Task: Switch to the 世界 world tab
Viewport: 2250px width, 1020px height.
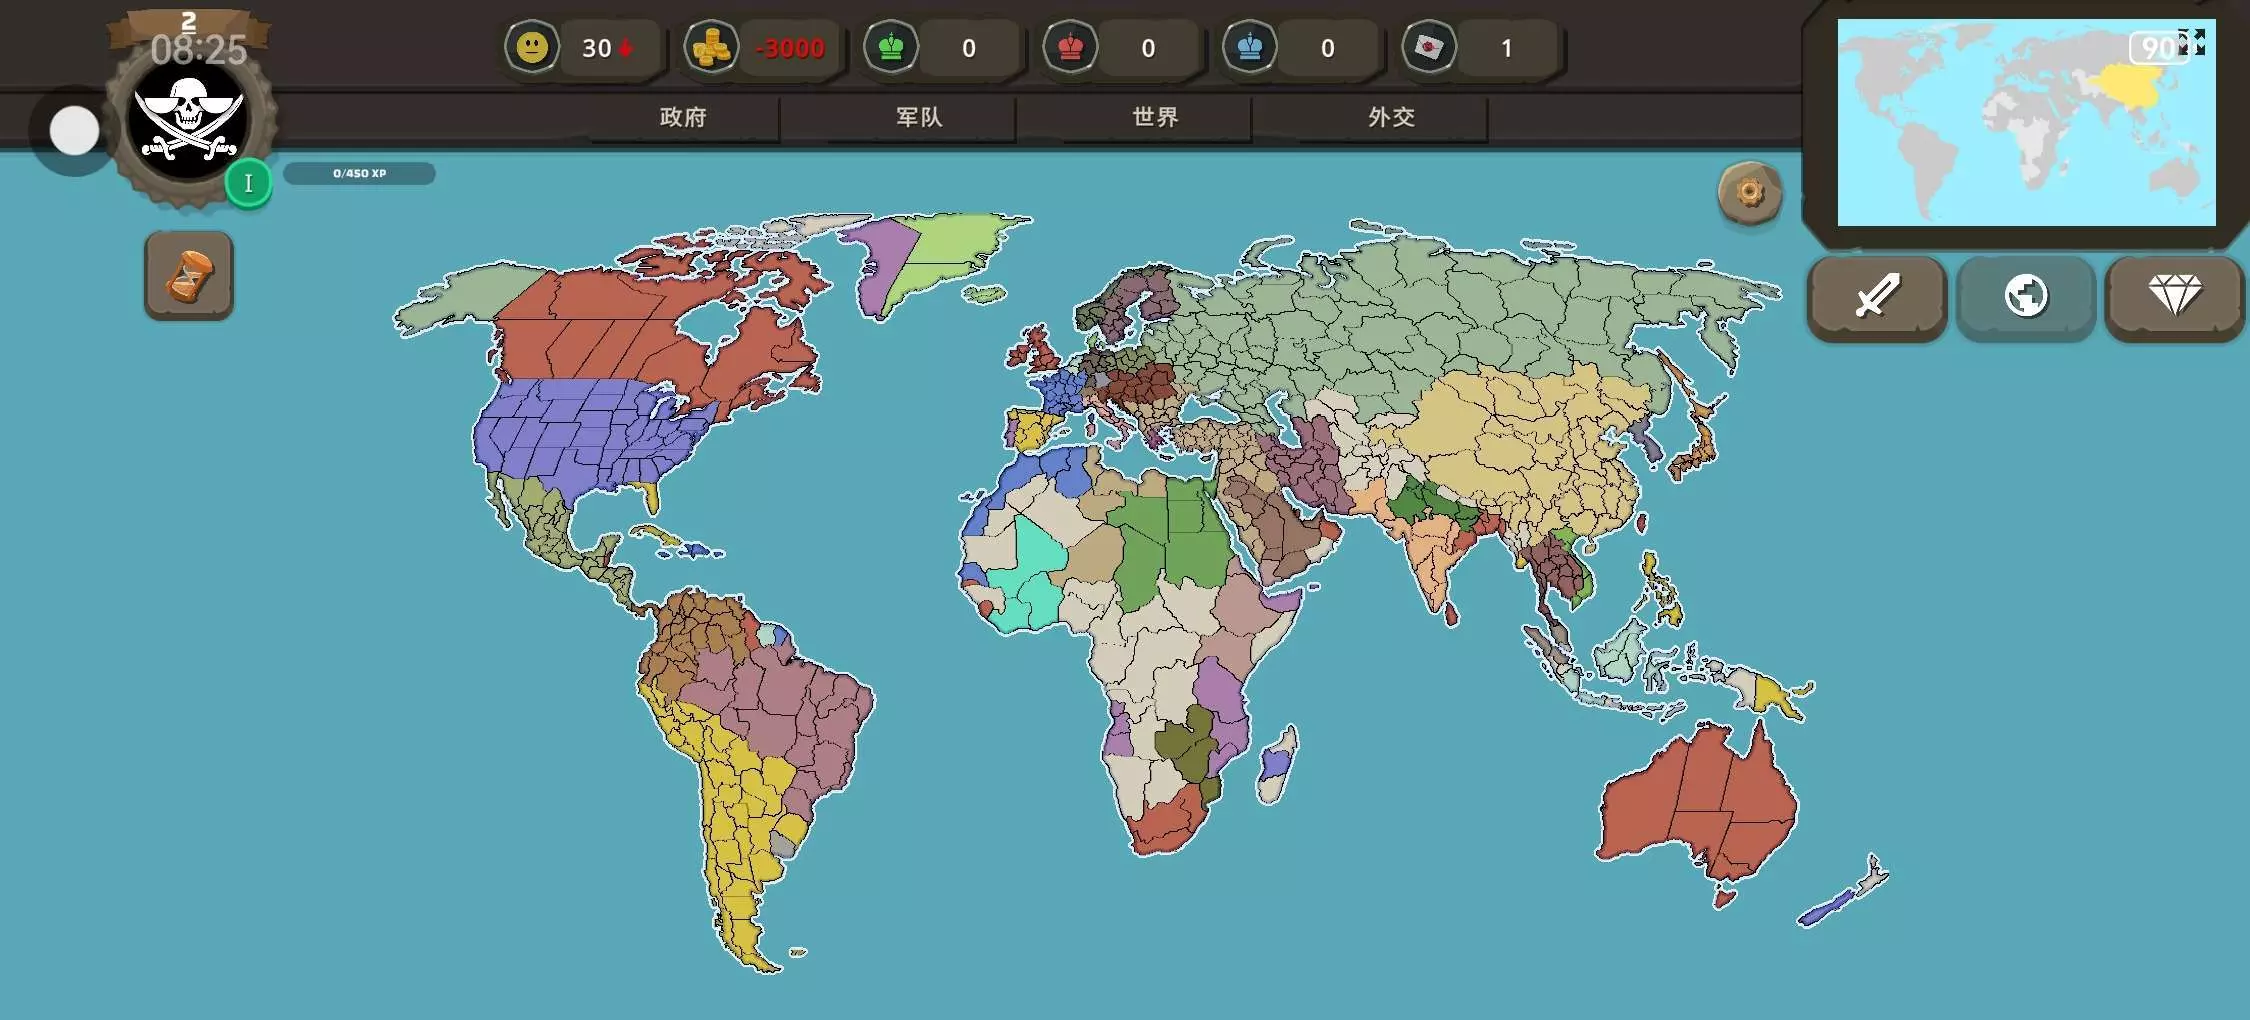Action: tap(1155, 117)
